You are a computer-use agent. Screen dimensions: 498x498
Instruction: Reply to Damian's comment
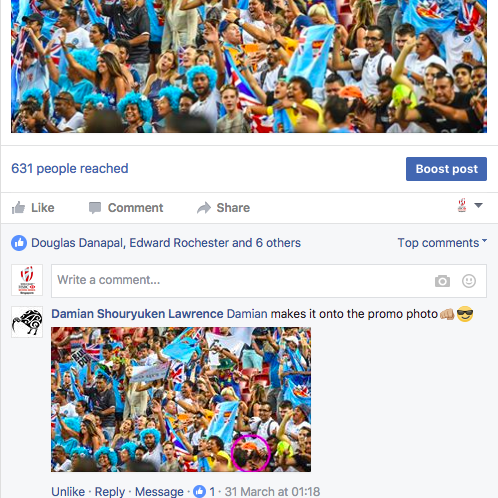click(x=110, y=492)
